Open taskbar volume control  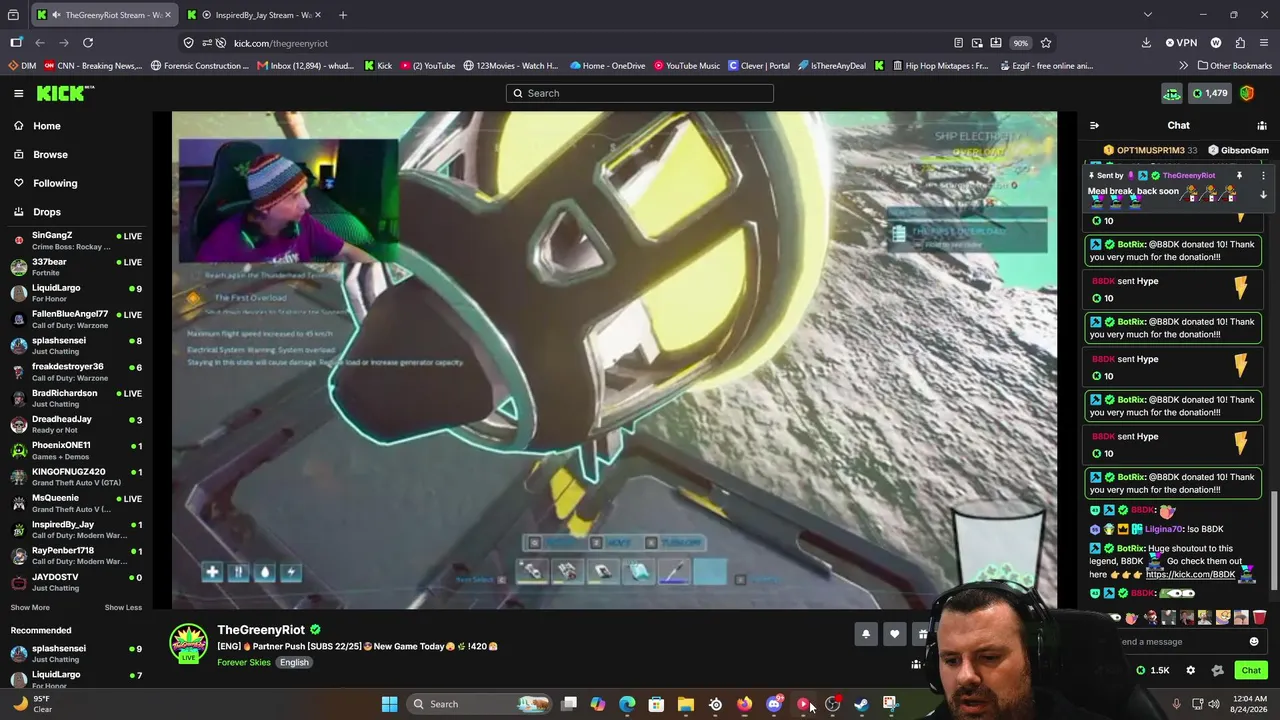[1214, 704]
